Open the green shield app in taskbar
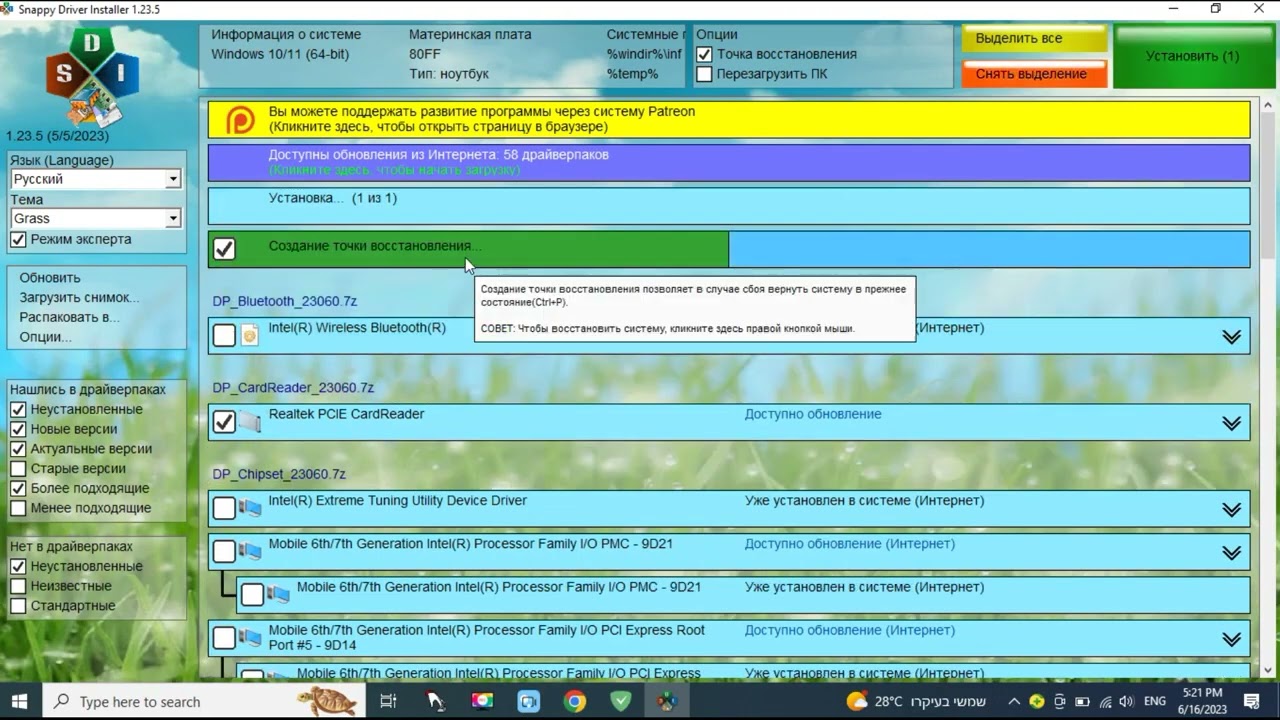This screenshot has height=720, width=1280. pyautogui.click(x=620, y=701)
